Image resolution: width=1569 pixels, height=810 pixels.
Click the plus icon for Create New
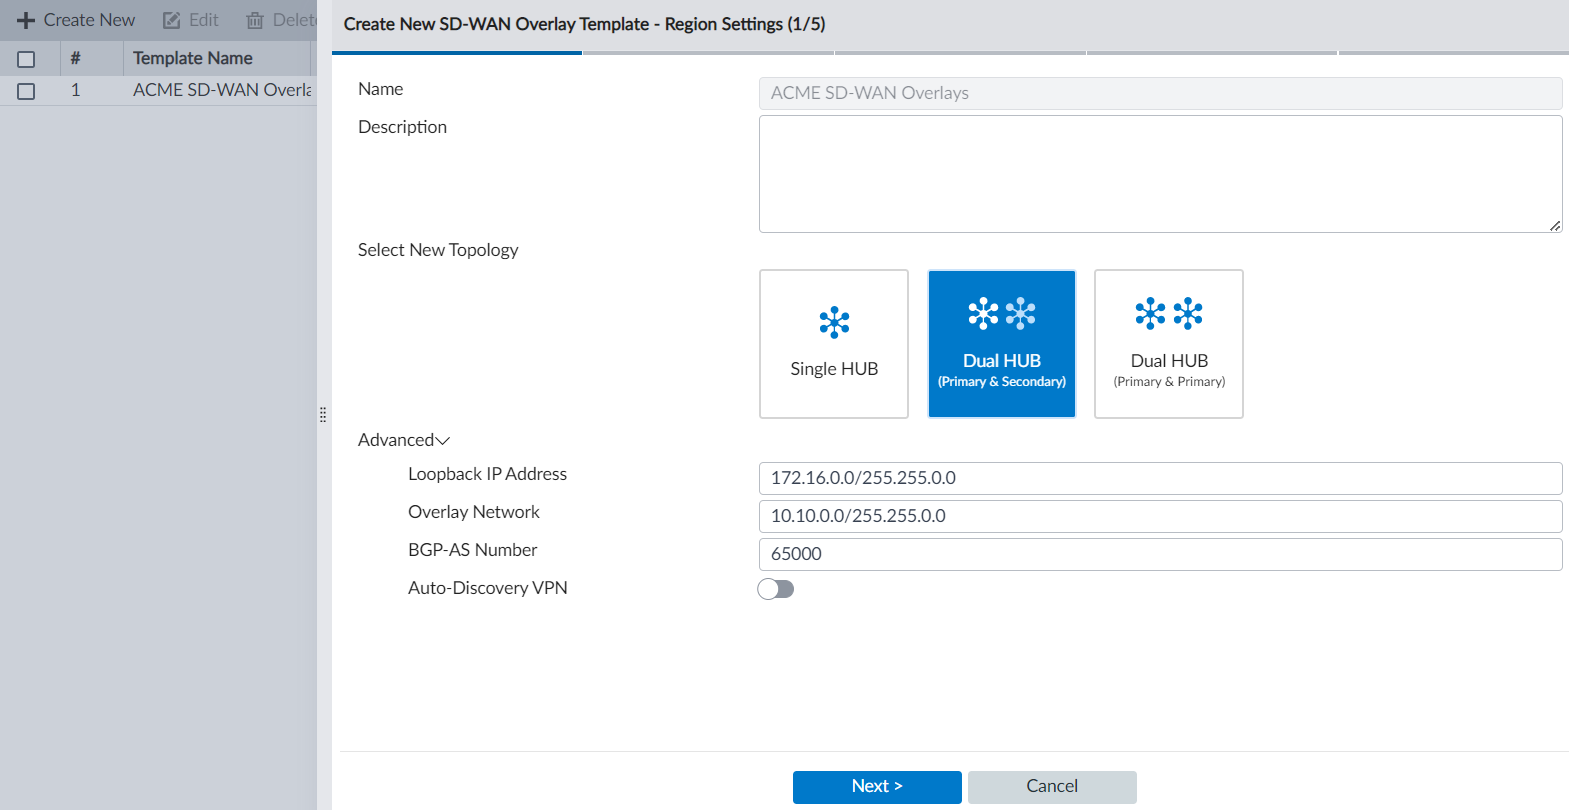[26, 20]
